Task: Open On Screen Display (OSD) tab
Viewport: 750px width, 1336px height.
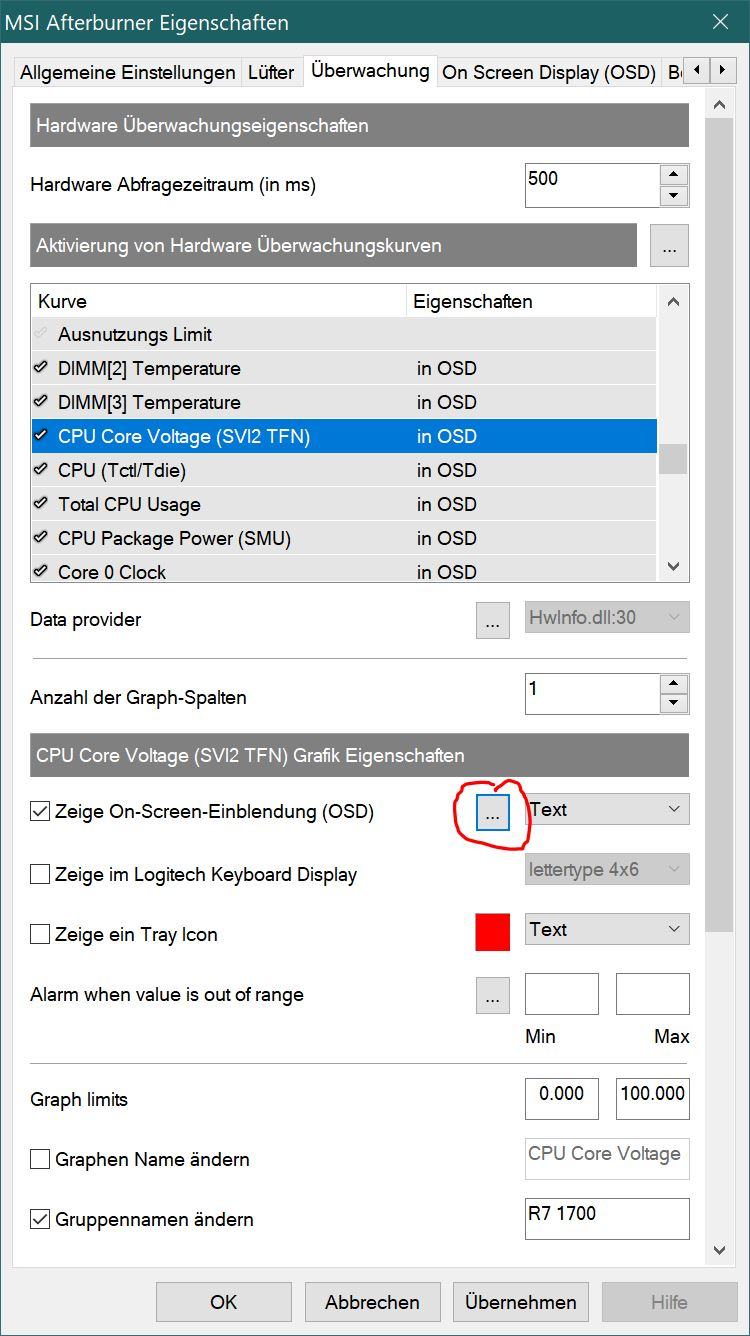Action: 549,73
